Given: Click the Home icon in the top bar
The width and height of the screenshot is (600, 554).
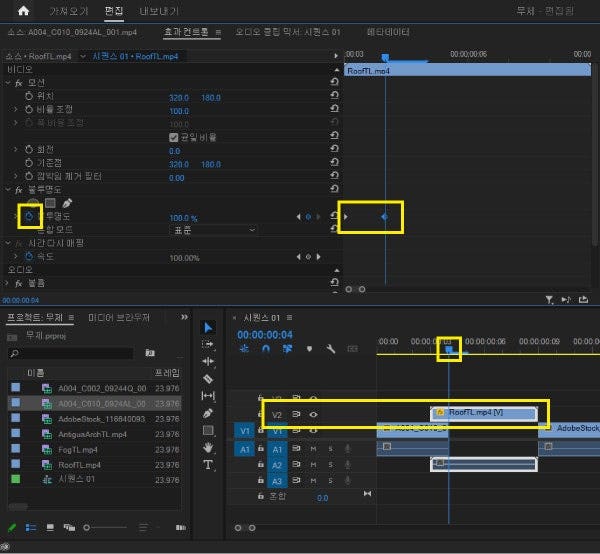Looking at the screenshot, I should tap(24, 13).
